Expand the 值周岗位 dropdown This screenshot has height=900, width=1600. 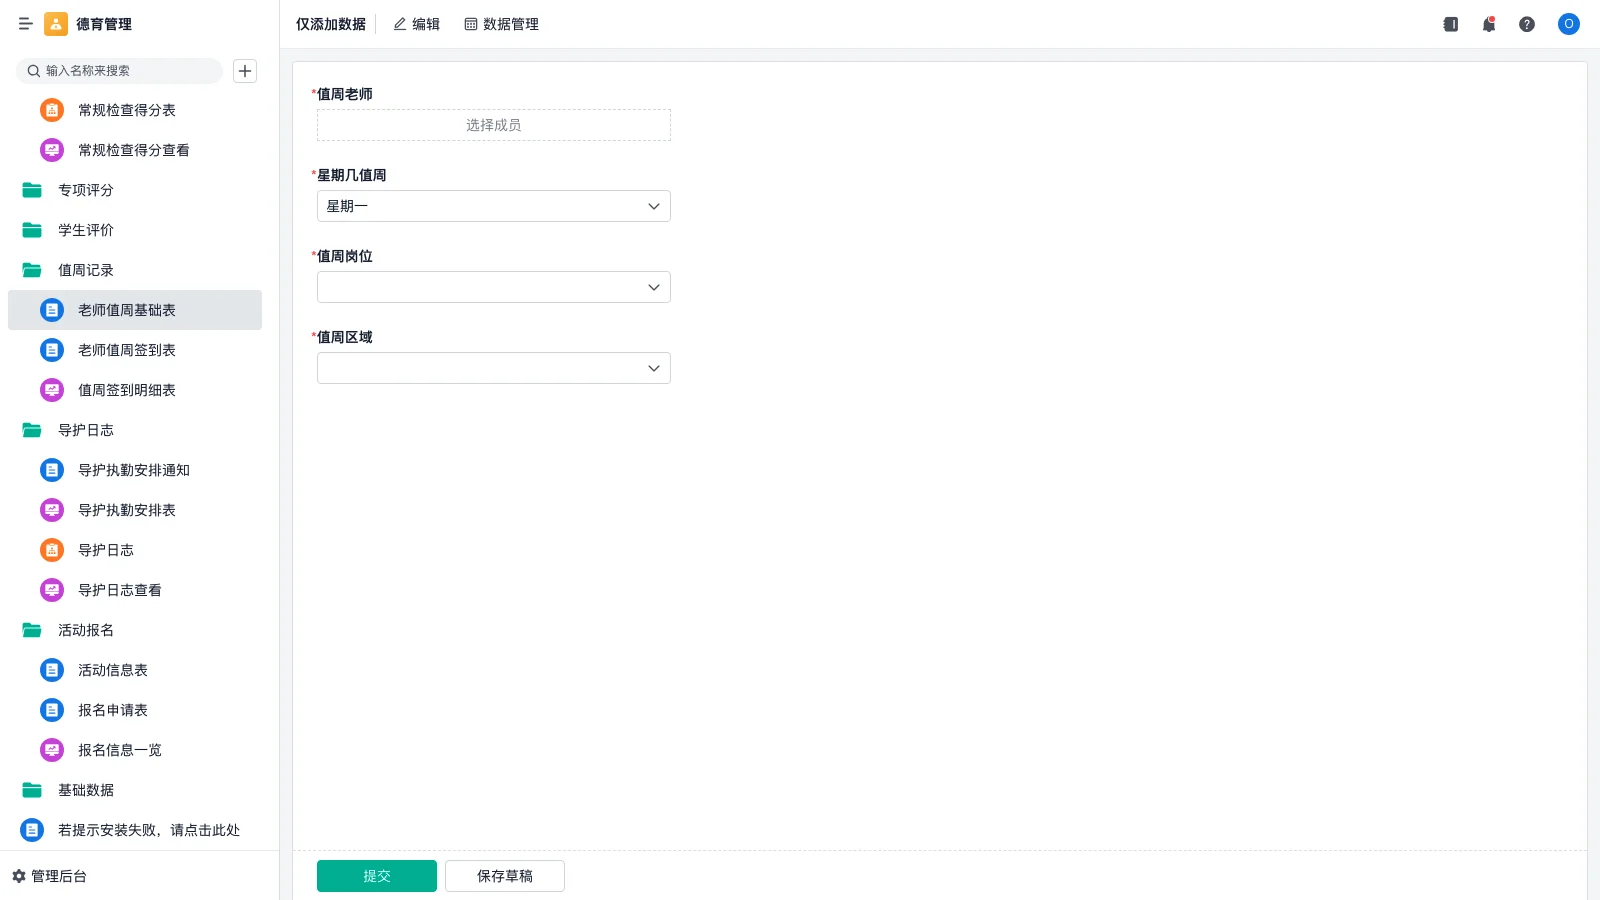pos(493,287)
